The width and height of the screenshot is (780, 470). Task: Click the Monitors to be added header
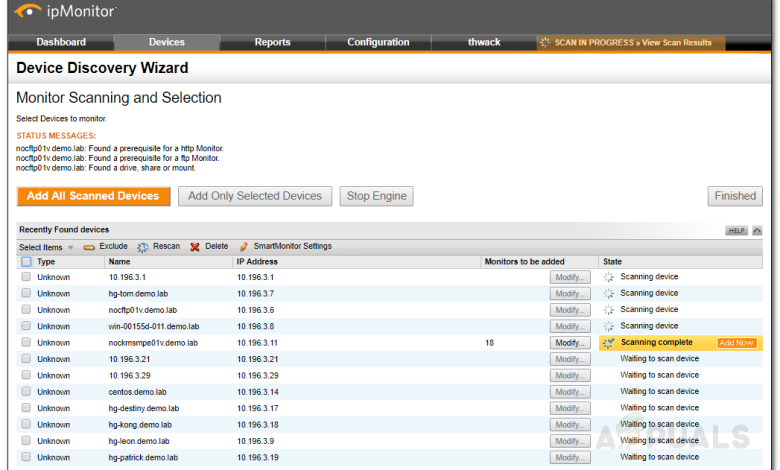coord(524,262)
